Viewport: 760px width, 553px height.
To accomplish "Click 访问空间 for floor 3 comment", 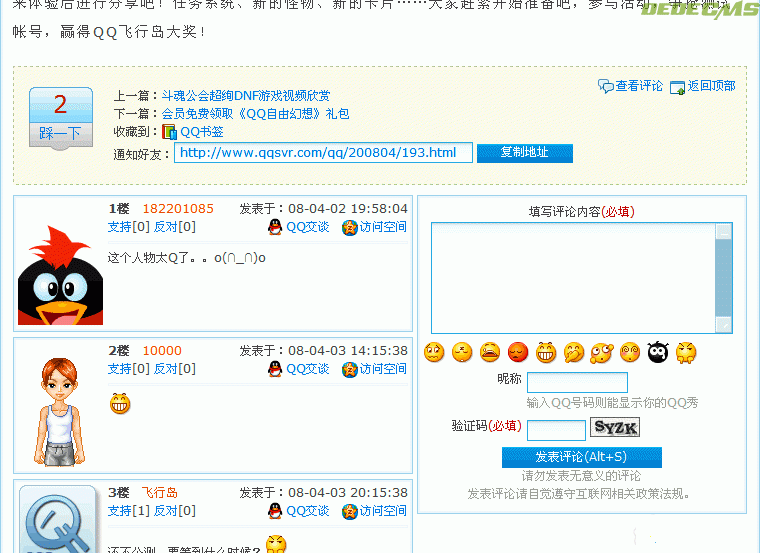I will pyautogui.click(x=383, y=511).
